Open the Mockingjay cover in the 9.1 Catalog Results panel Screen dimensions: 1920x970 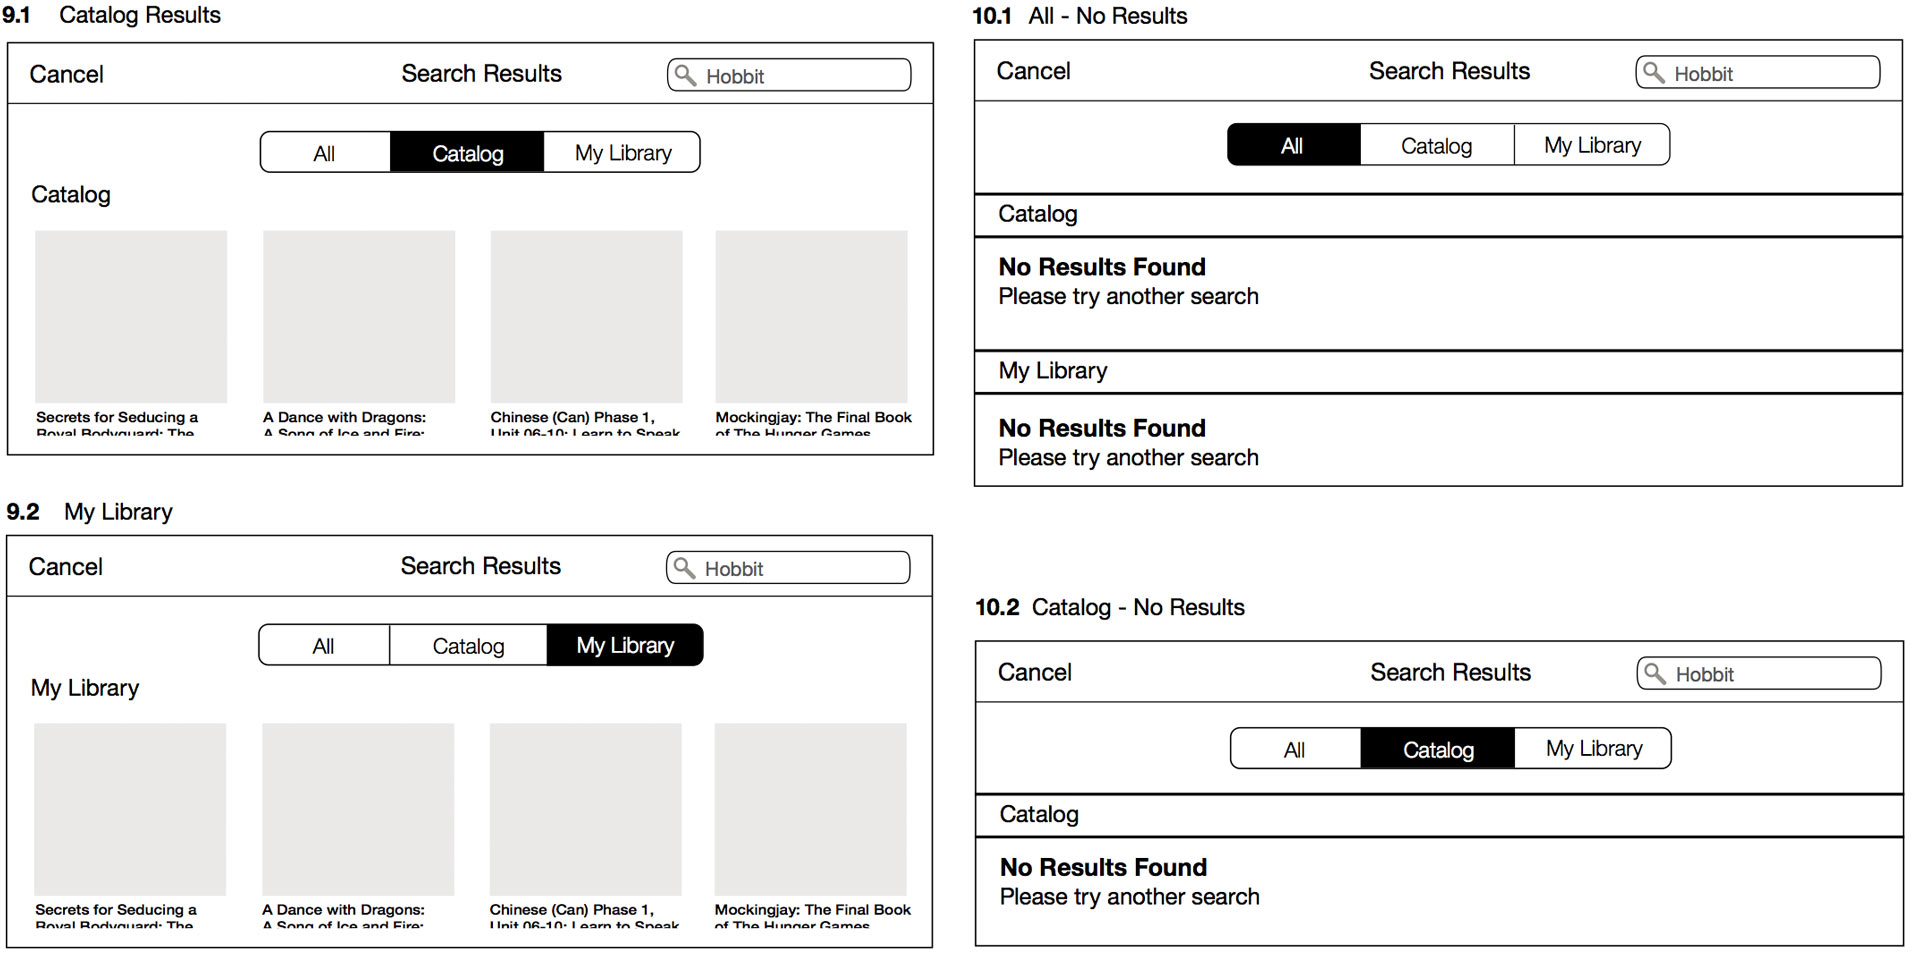click(x=812, y=317)
